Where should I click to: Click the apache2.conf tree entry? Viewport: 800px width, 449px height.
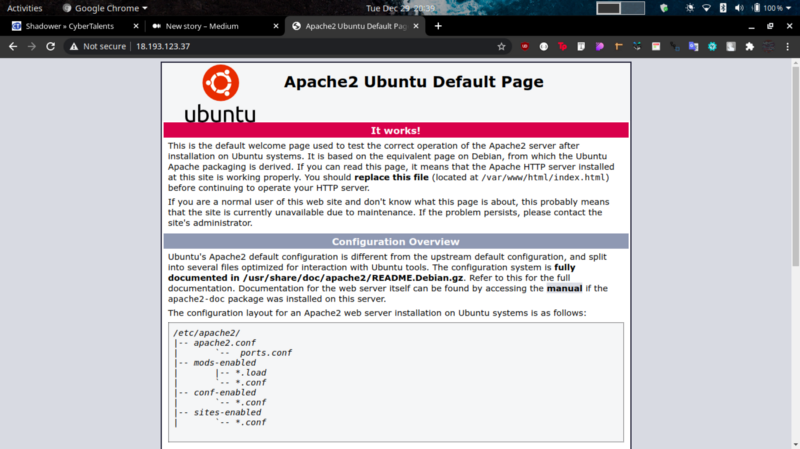click(224, 343)
